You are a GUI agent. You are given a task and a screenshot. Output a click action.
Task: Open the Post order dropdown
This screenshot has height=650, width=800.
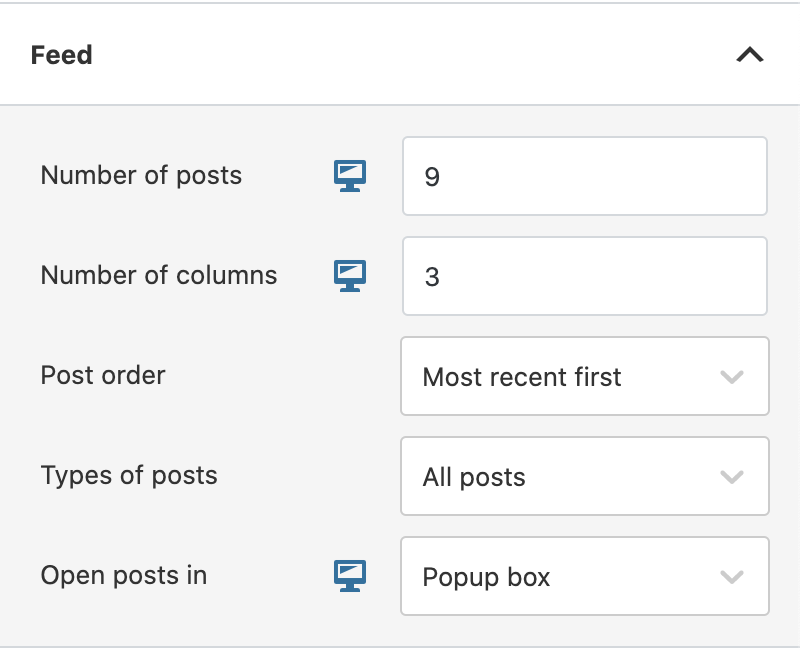(585, 376)
